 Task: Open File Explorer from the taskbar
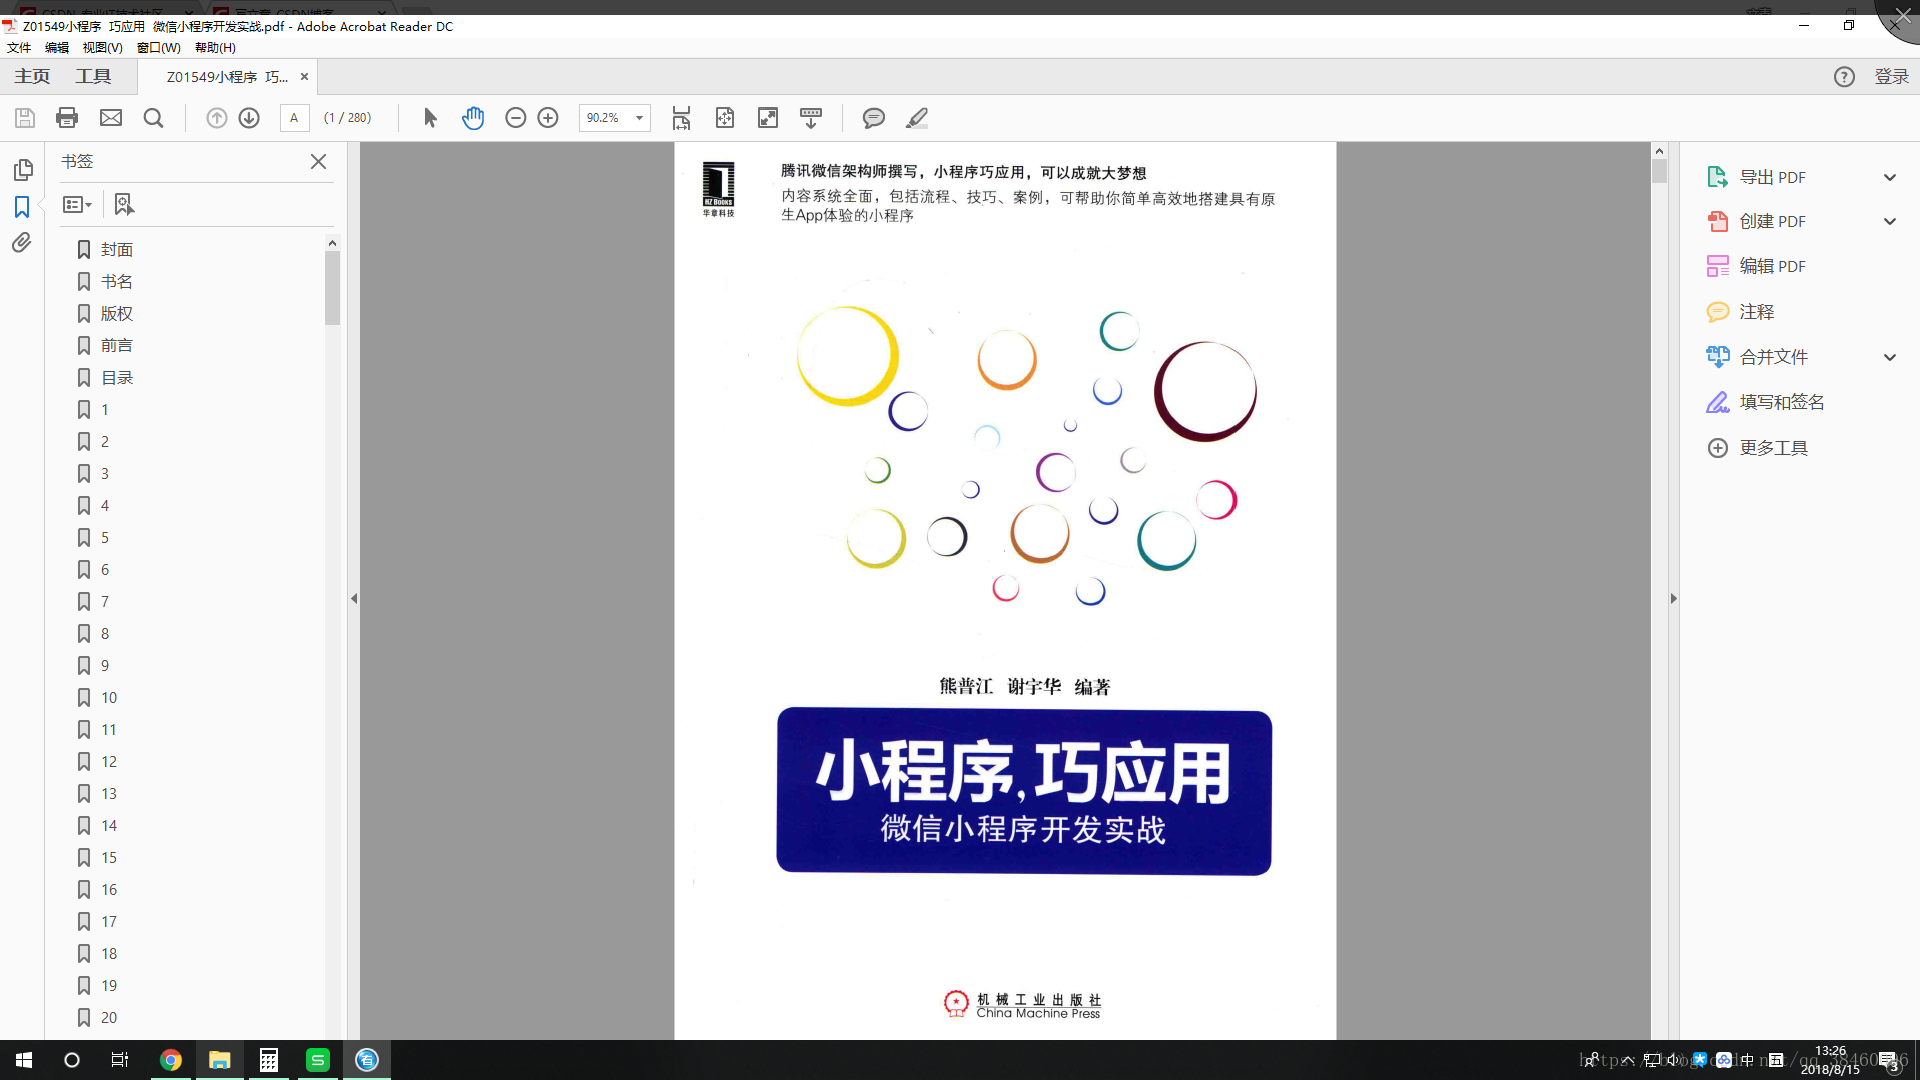point(220,1060)
